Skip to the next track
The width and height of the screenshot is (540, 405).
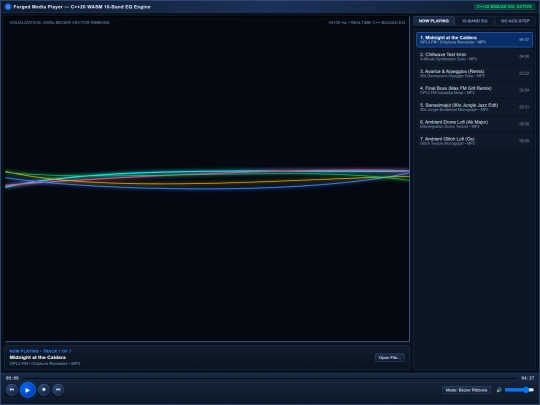pos(58,390)
